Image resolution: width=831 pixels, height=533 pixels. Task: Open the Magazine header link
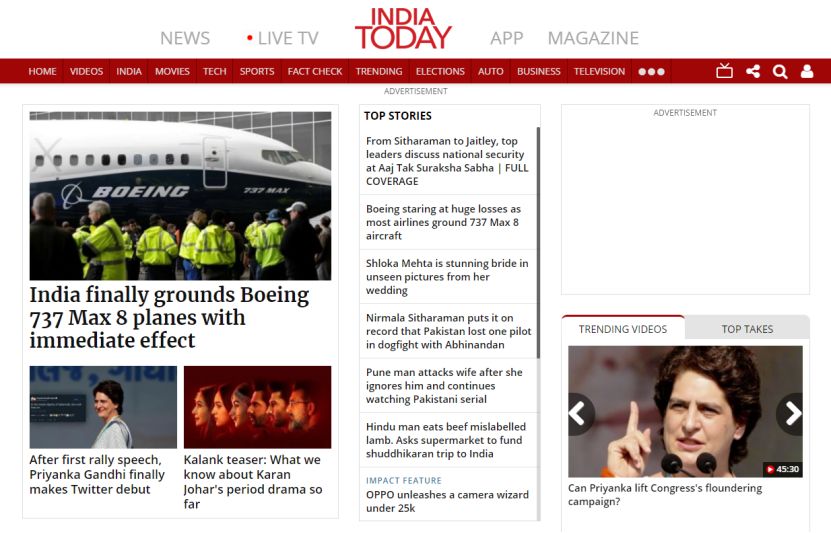point(593,38)
